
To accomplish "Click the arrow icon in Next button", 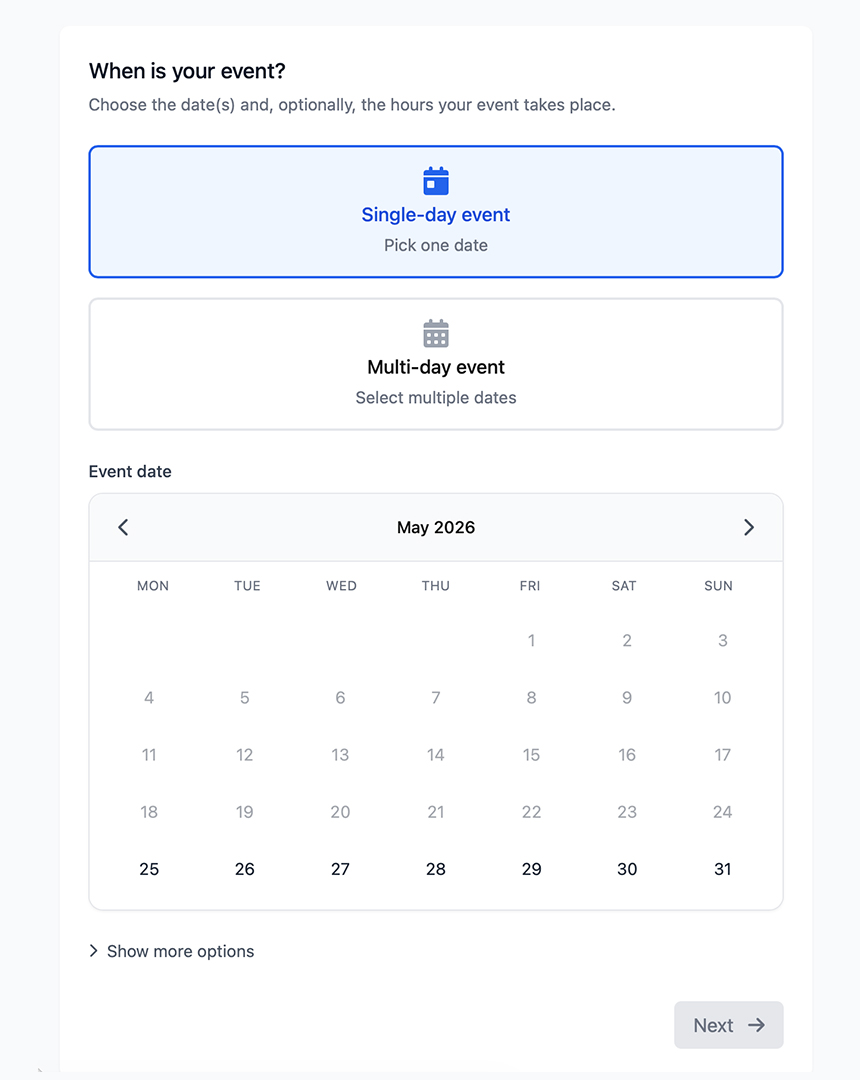I will 757,1025.
